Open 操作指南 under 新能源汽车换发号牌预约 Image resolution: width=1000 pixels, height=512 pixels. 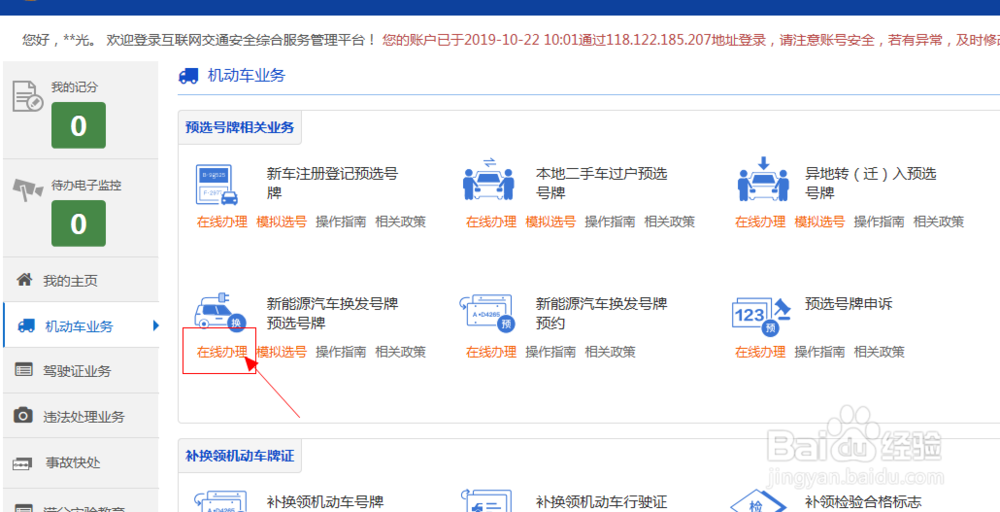pos(550,351)
